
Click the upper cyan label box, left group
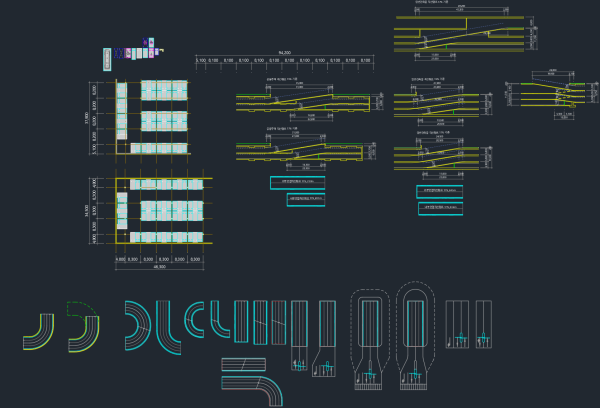(x=298, y=182)
